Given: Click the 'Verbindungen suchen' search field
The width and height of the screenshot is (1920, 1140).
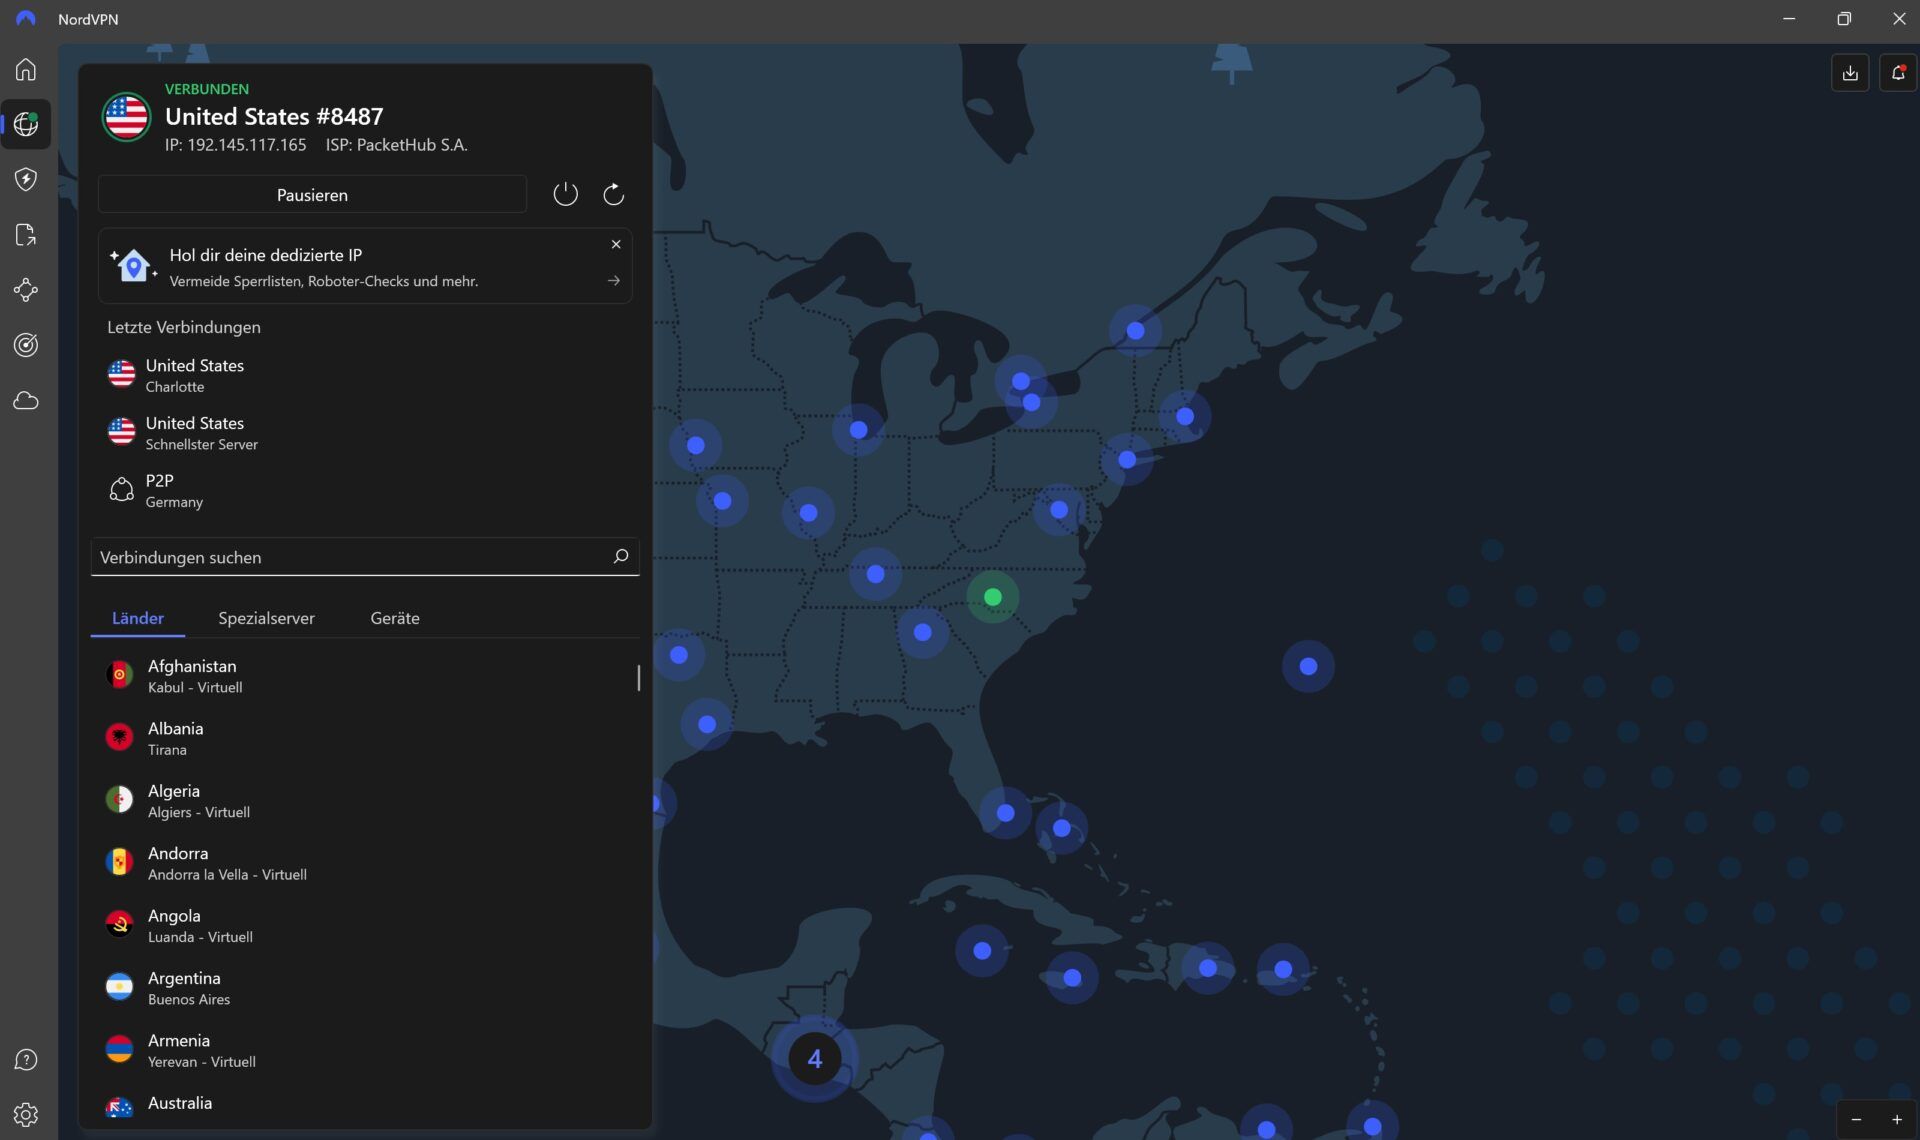Looking at the screenshot, I should [x=365, y=557].
